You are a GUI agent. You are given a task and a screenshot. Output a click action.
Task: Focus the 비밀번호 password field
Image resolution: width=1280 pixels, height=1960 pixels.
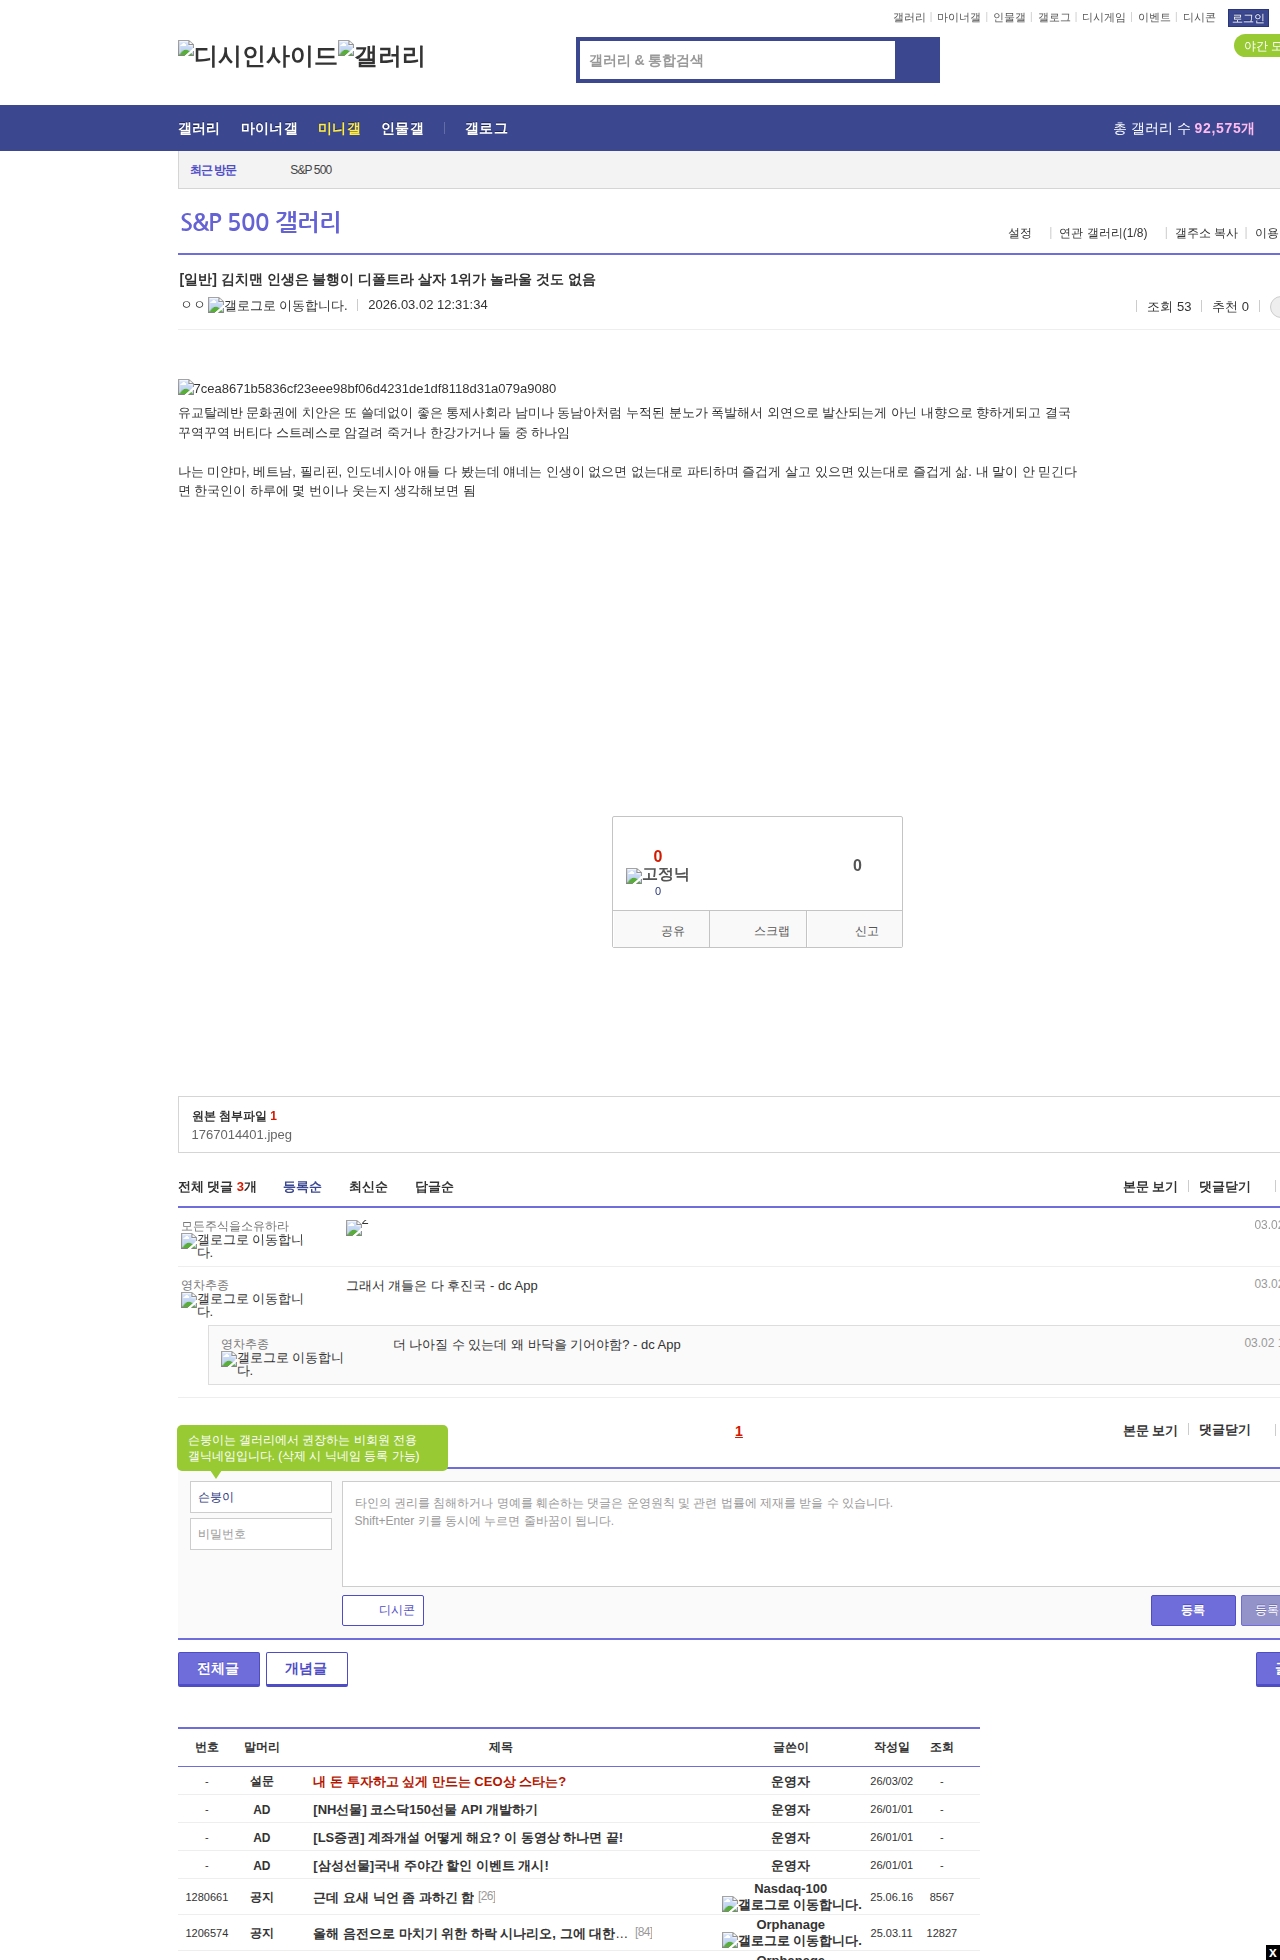pos(260,1534)
